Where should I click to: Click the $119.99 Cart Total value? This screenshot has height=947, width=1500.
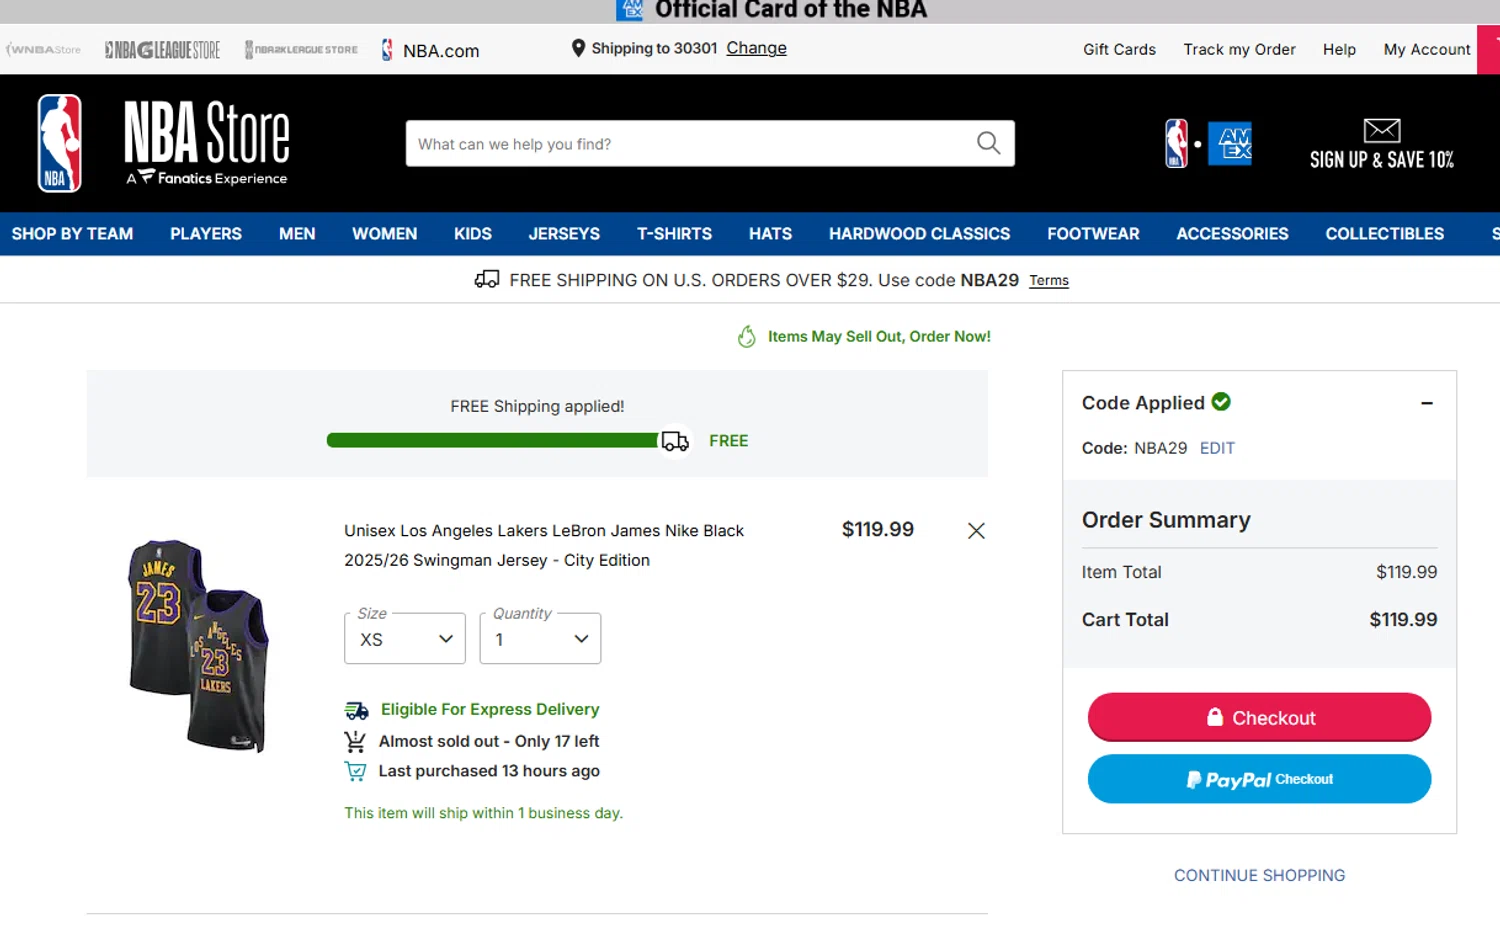tap(1403, 619)
